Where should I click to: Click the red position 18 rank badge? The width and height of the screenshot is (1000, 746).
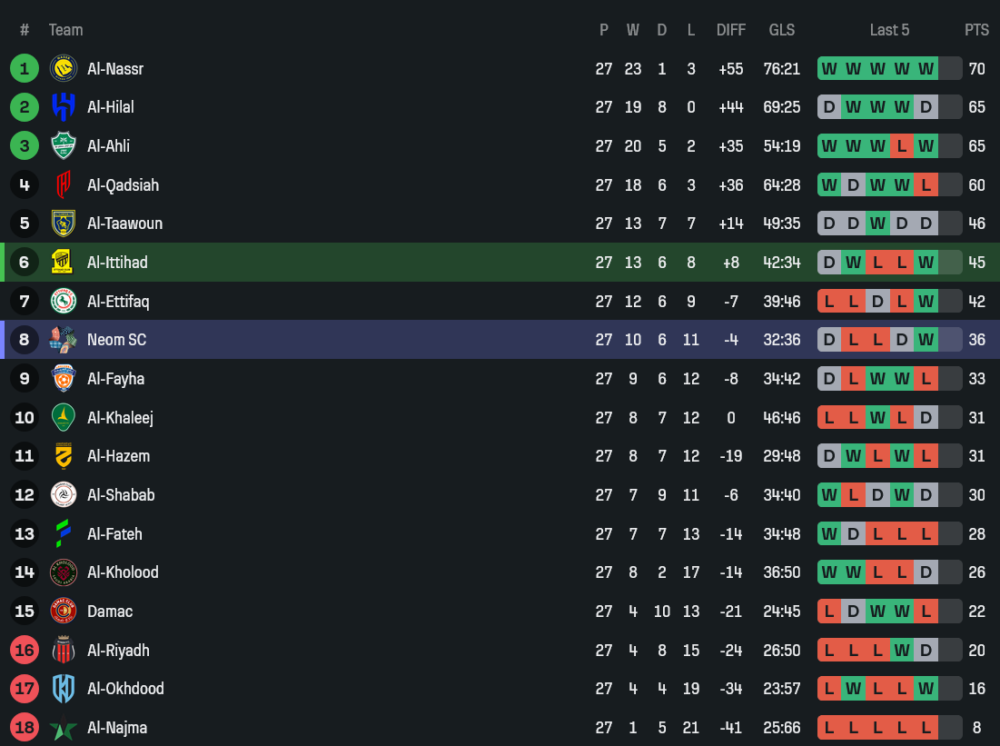tap(25, 728)
